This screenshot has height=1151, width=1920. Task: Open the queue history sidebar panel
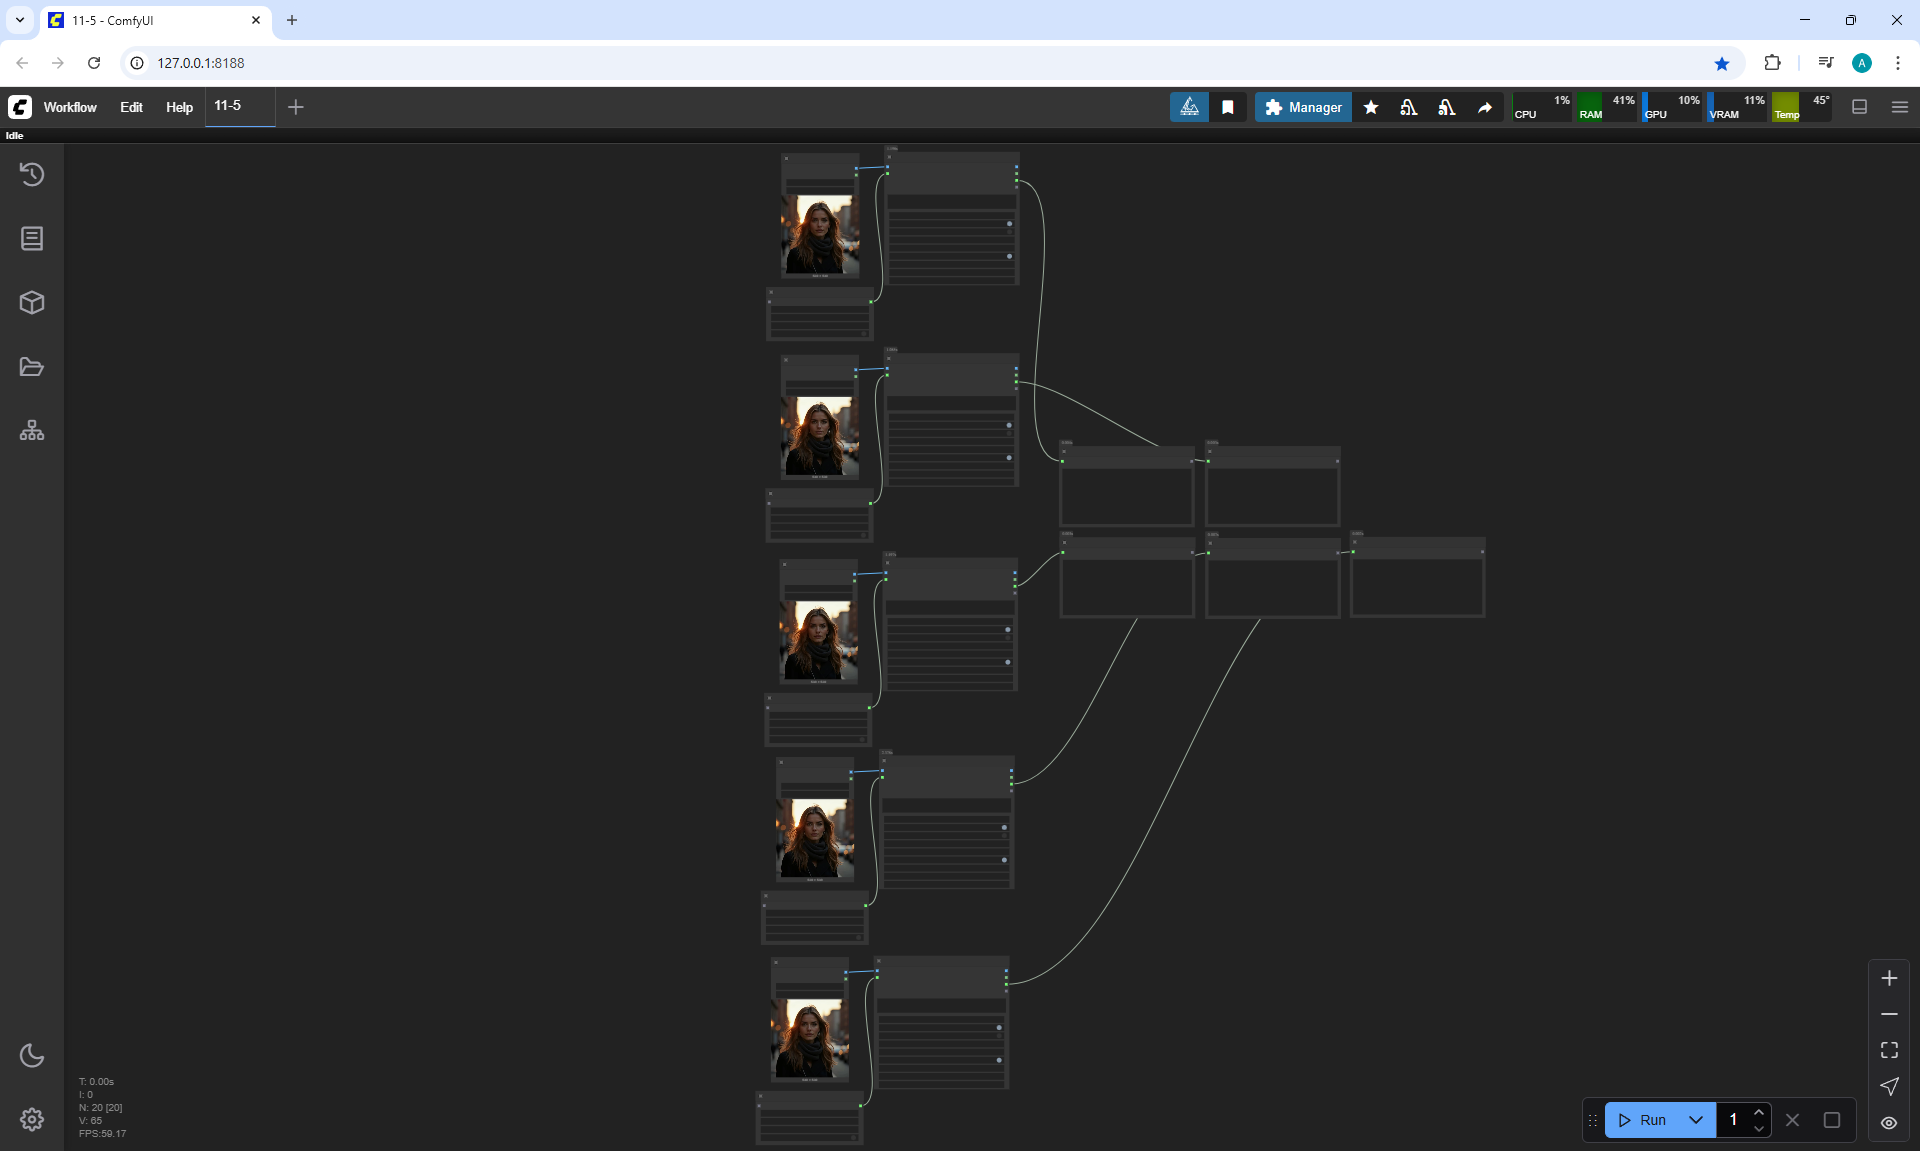point(32,175)
